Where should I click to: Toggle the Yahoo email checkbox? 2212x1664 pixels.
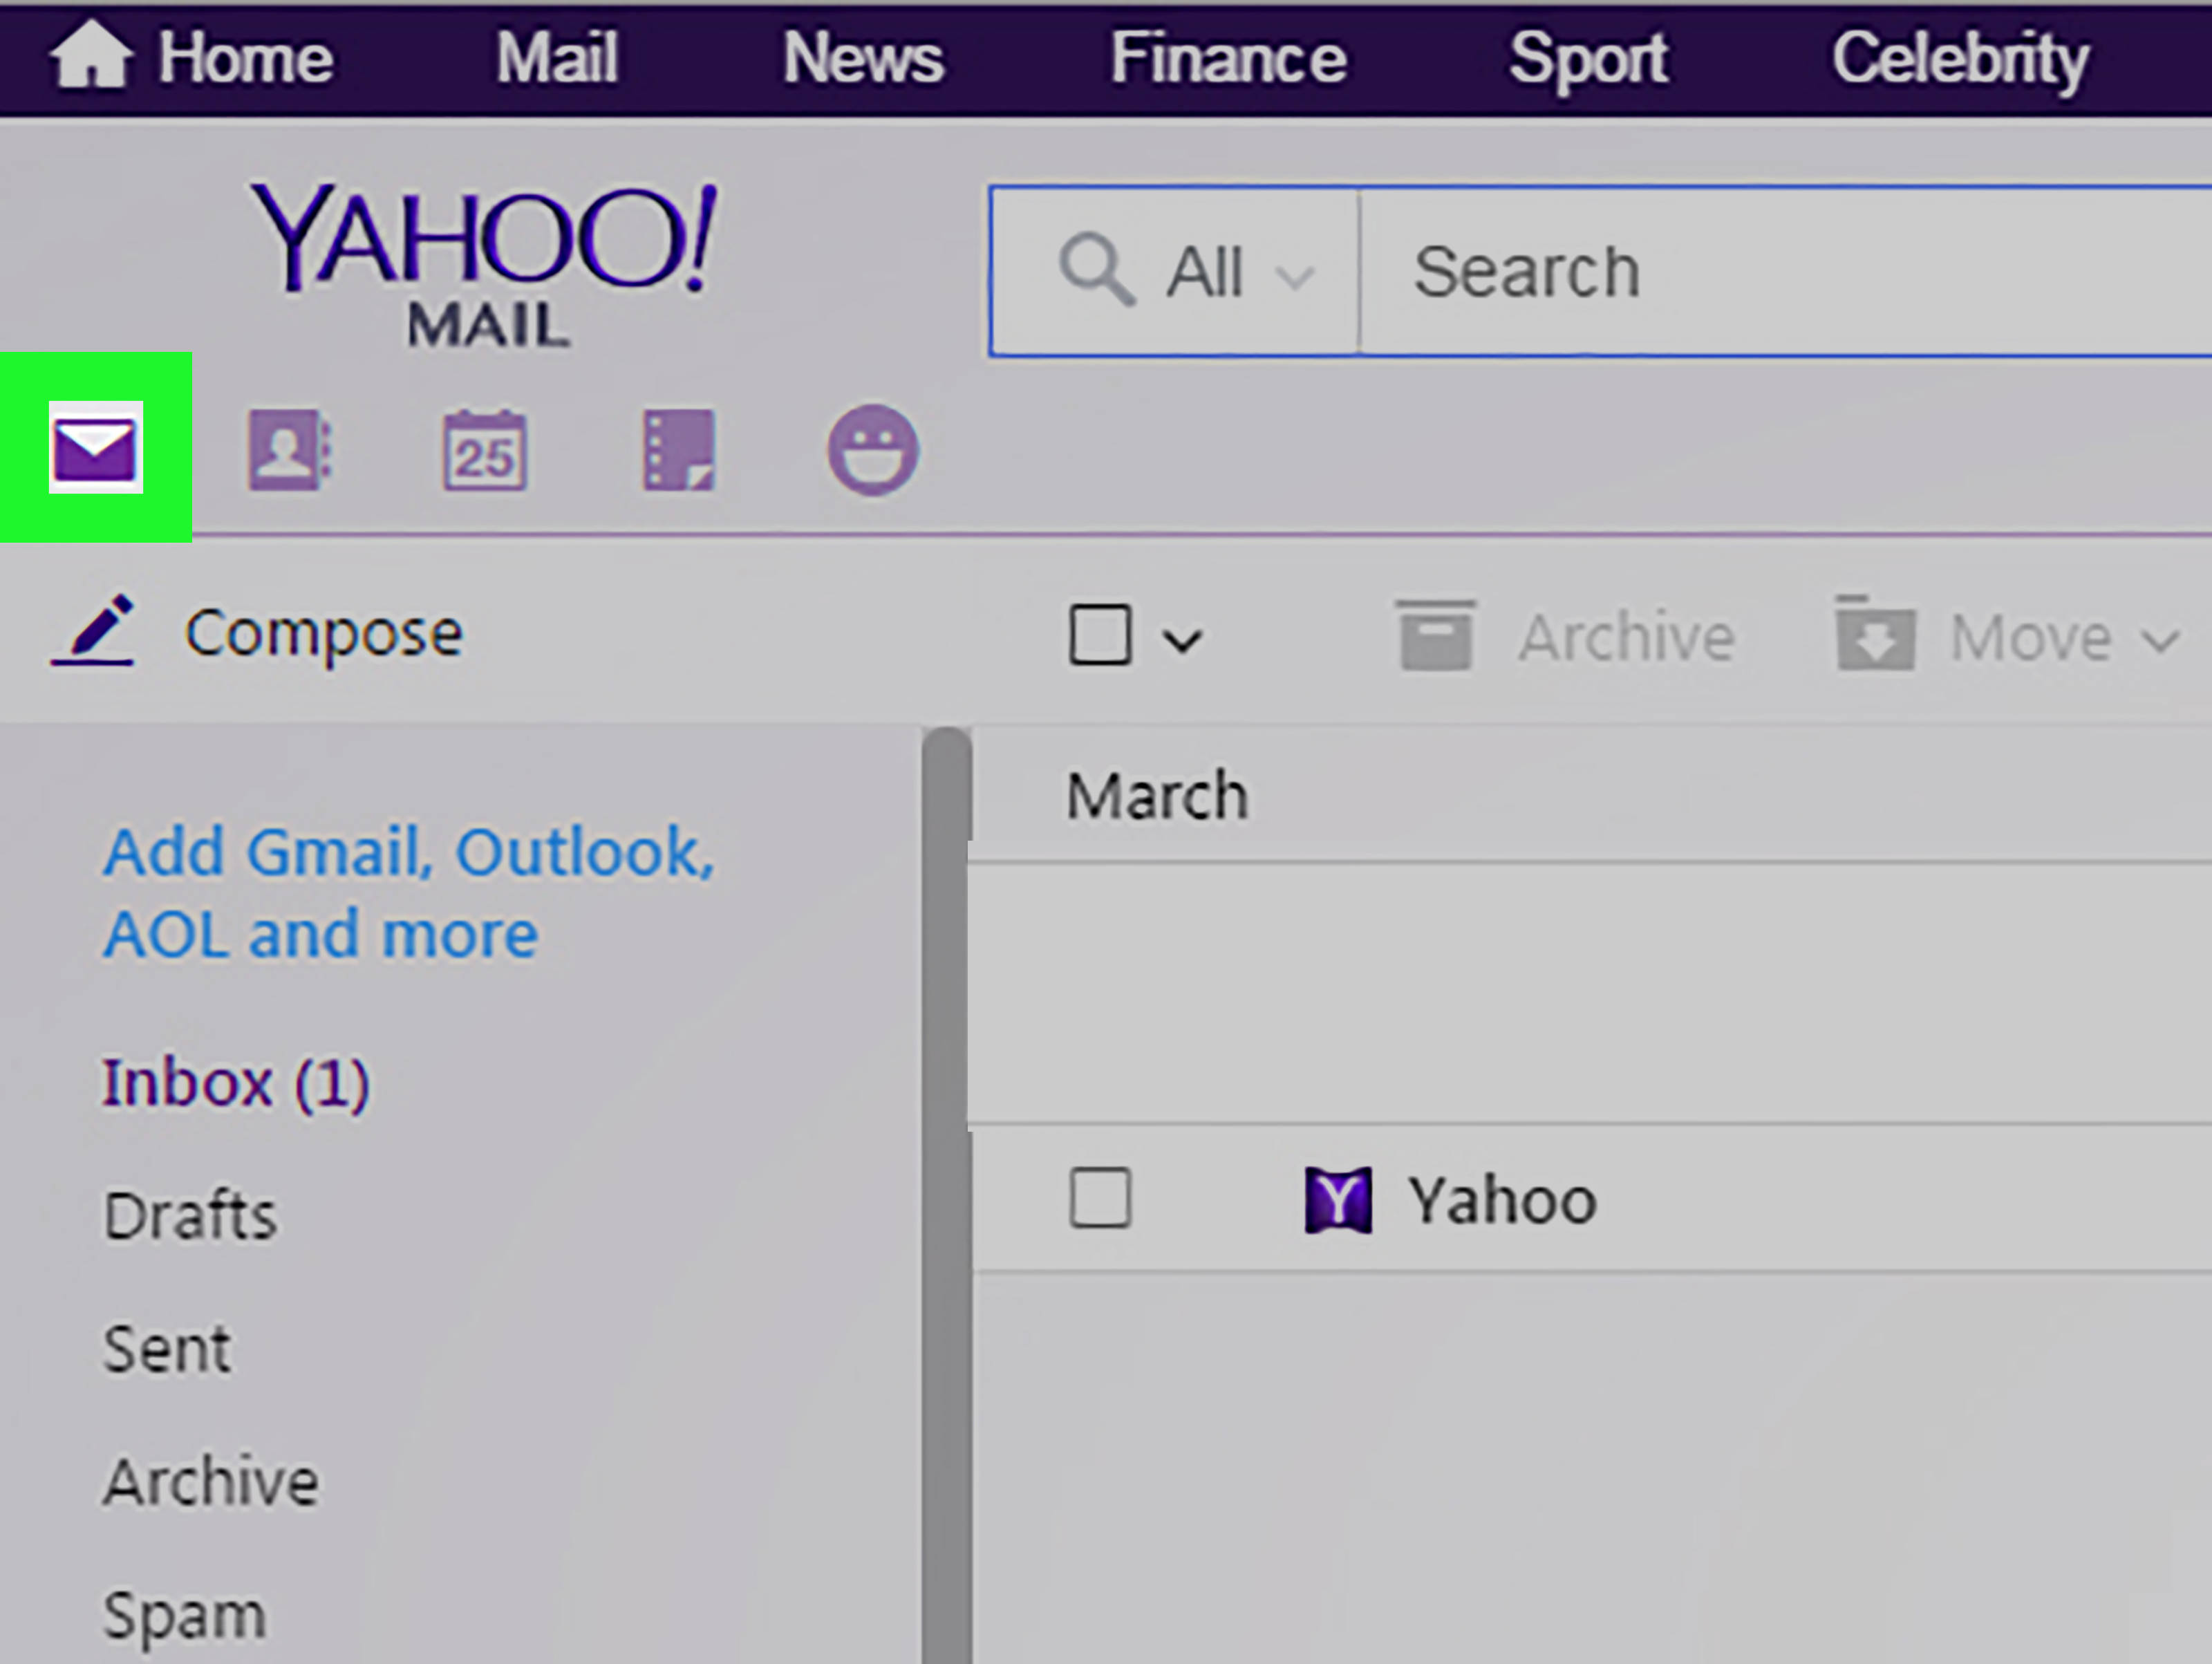[x=1099, y=1199]
